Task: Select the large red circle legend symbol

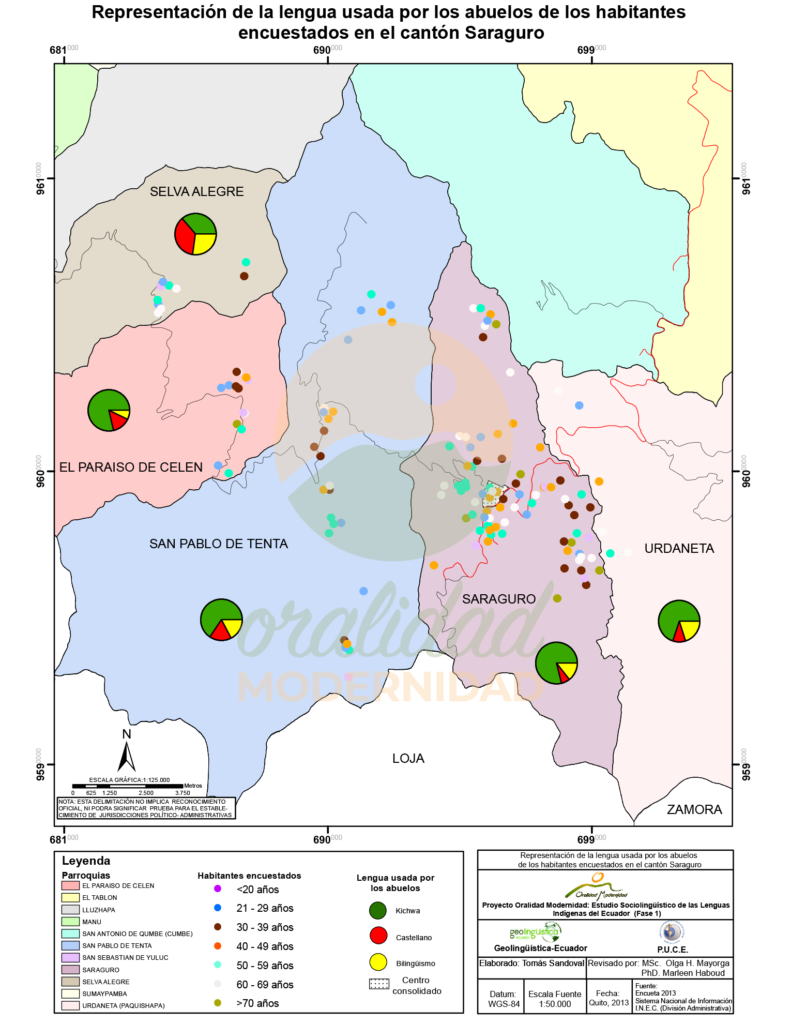Action: 378,936
